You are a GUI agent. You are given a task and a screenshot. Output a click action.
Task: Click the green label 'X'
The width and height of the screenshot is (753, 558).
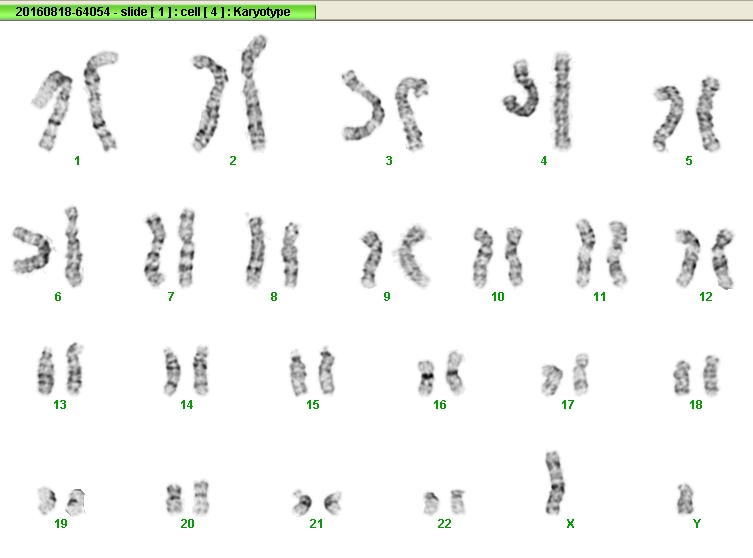point(570,524)
